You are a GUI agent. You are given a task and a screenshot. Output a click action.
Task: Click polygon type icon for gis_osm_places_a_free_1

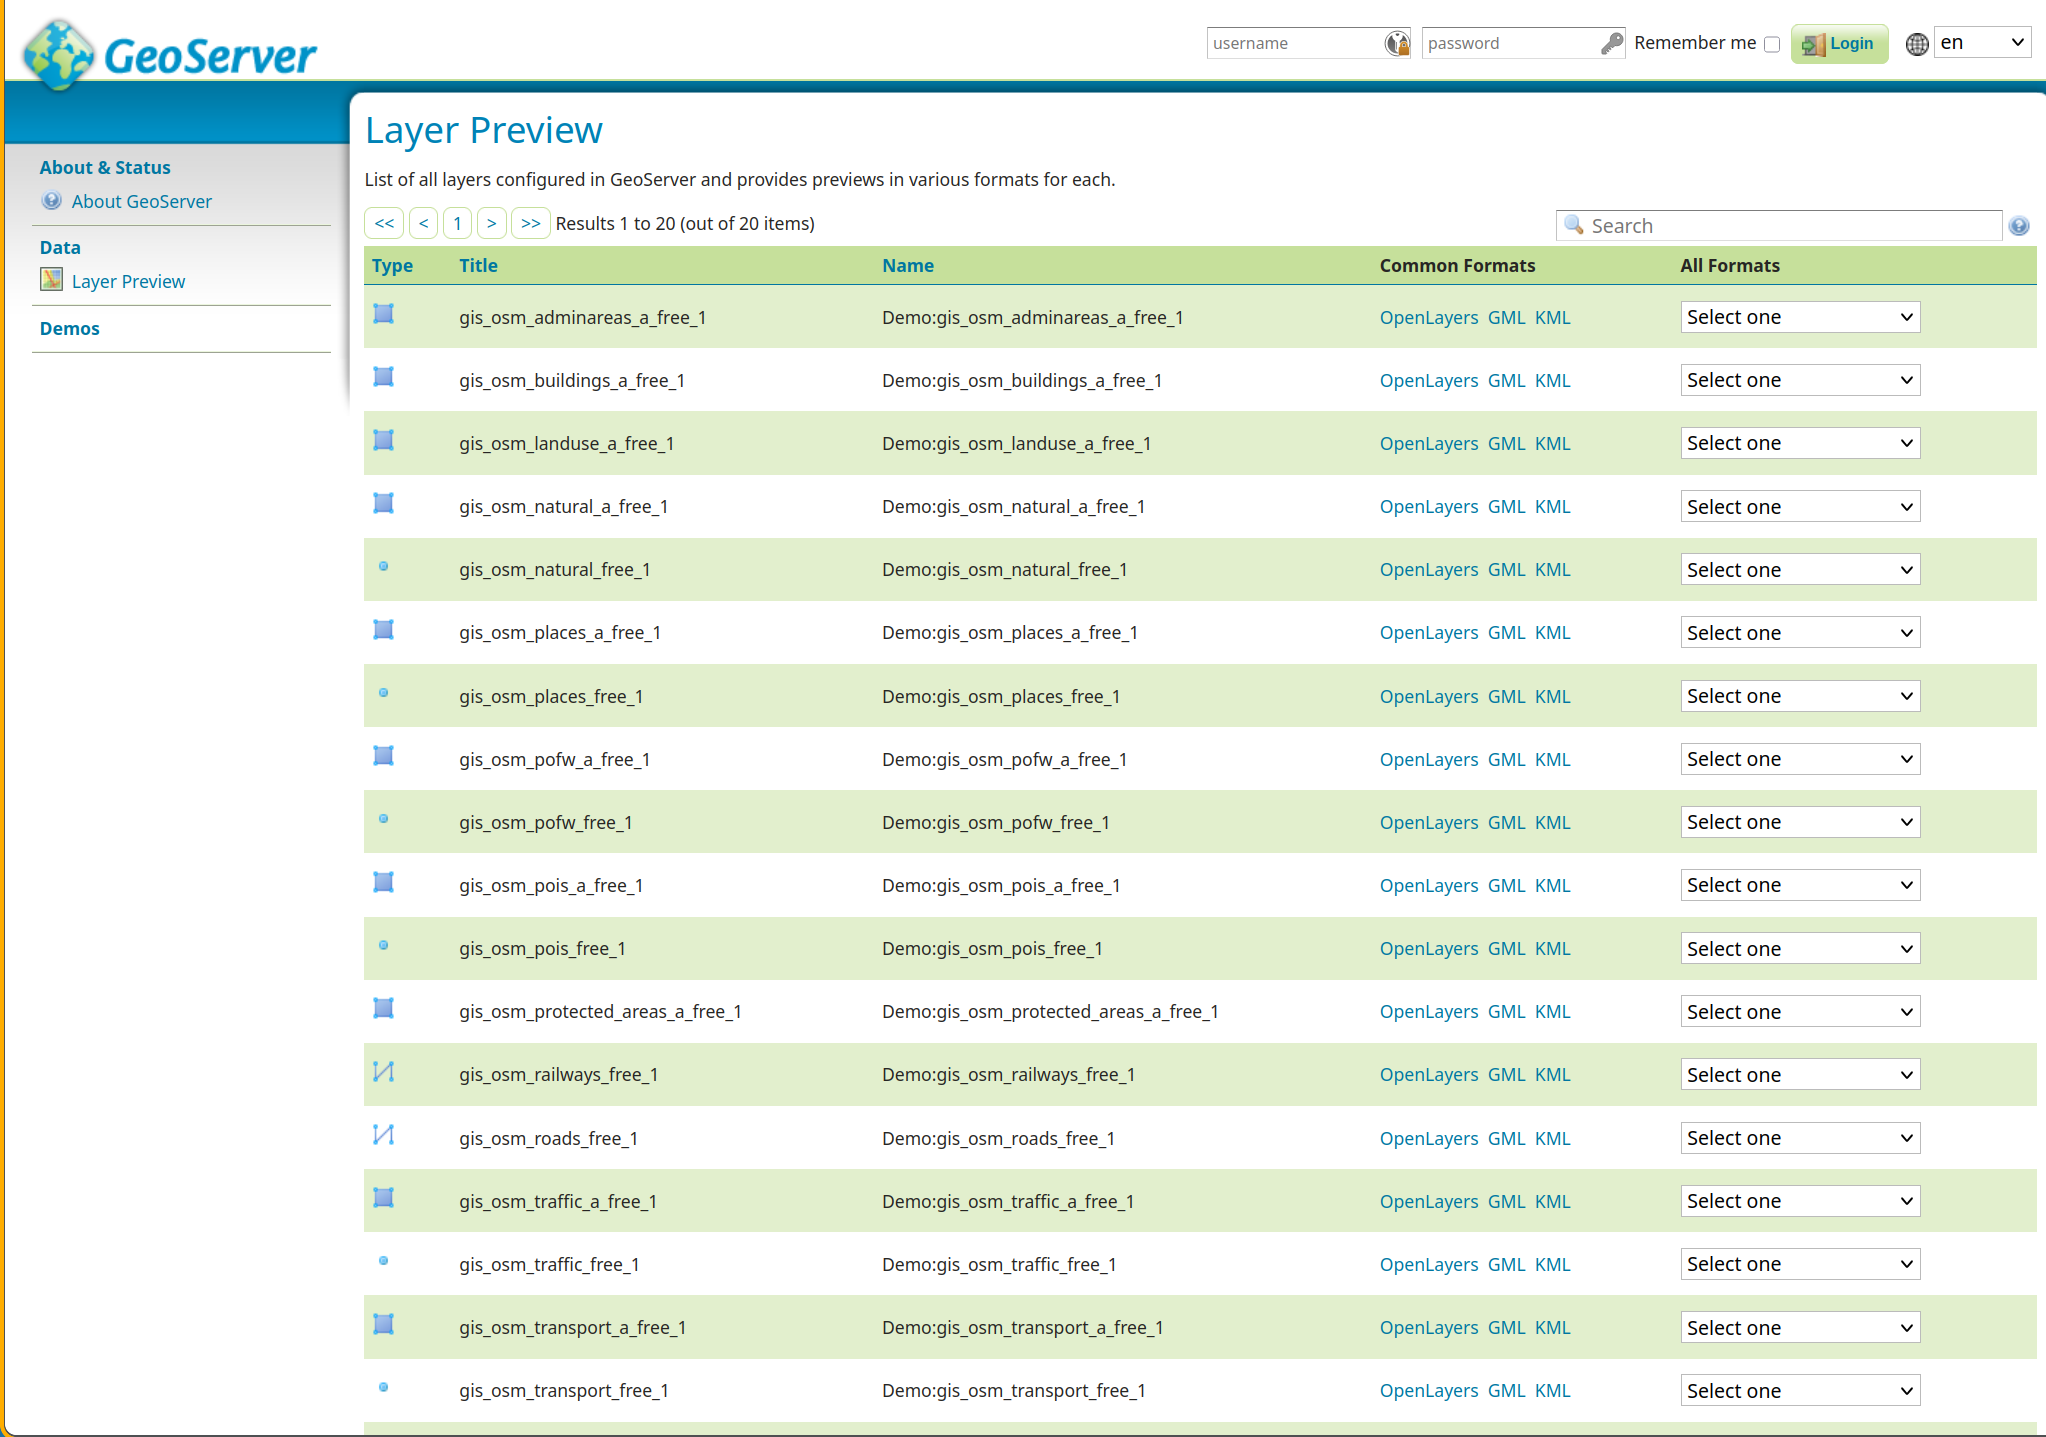coord(384,629)
